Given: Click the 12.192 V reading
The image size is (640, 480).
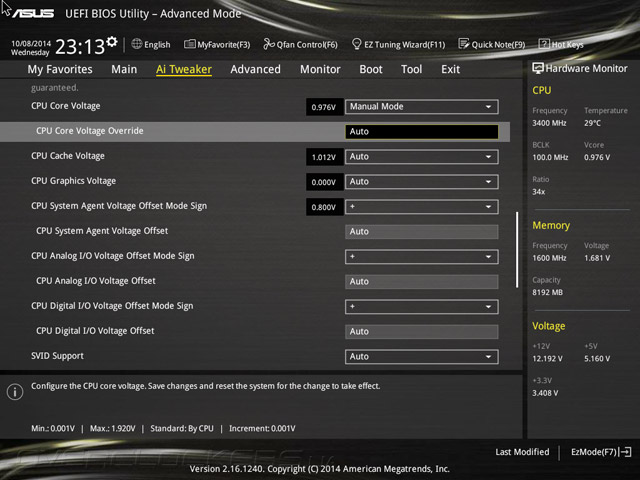Looking at the screenshot, I should point(547,358).
